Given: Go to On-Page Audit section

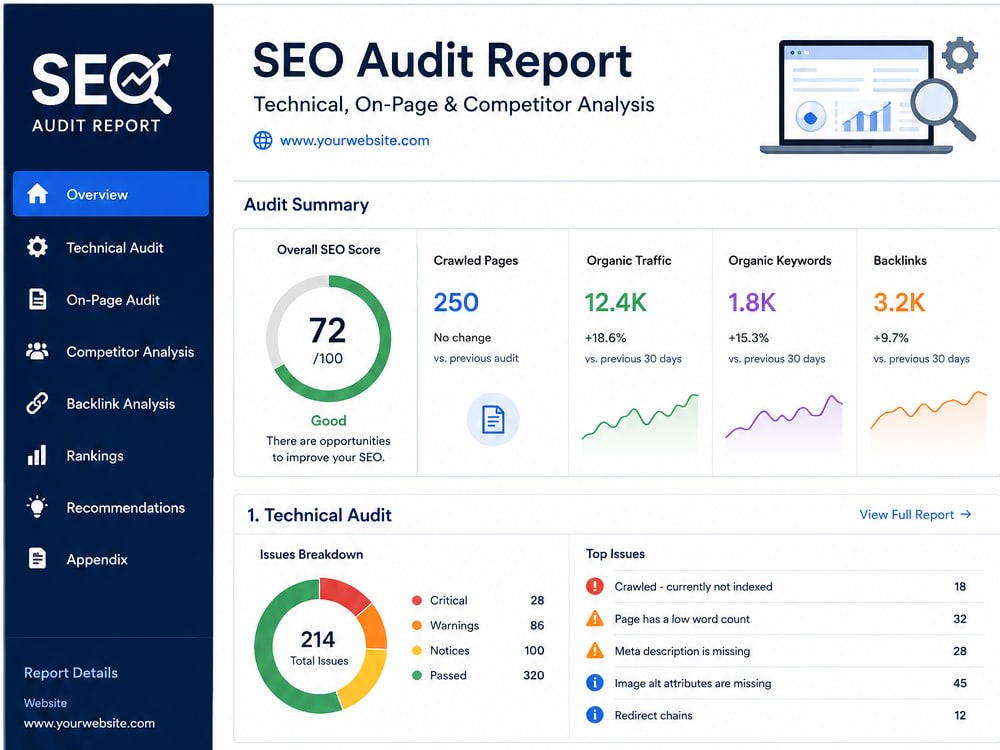Looking at the screenshot, I should 111,300.
